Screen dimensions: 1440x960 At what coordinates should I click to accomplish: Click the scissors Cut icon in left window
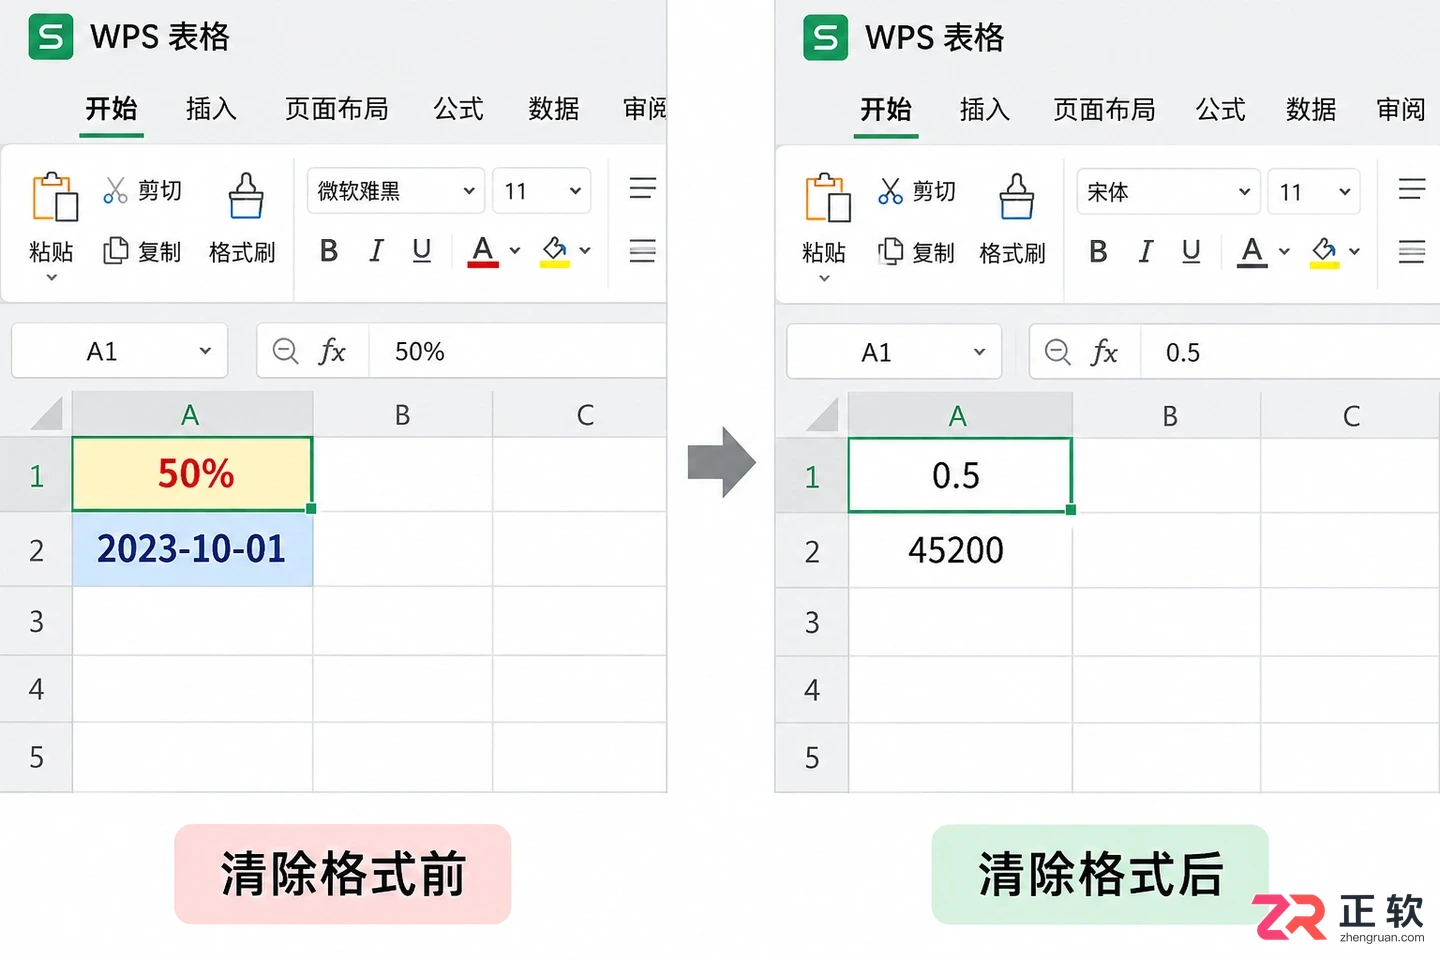(115, 190)
